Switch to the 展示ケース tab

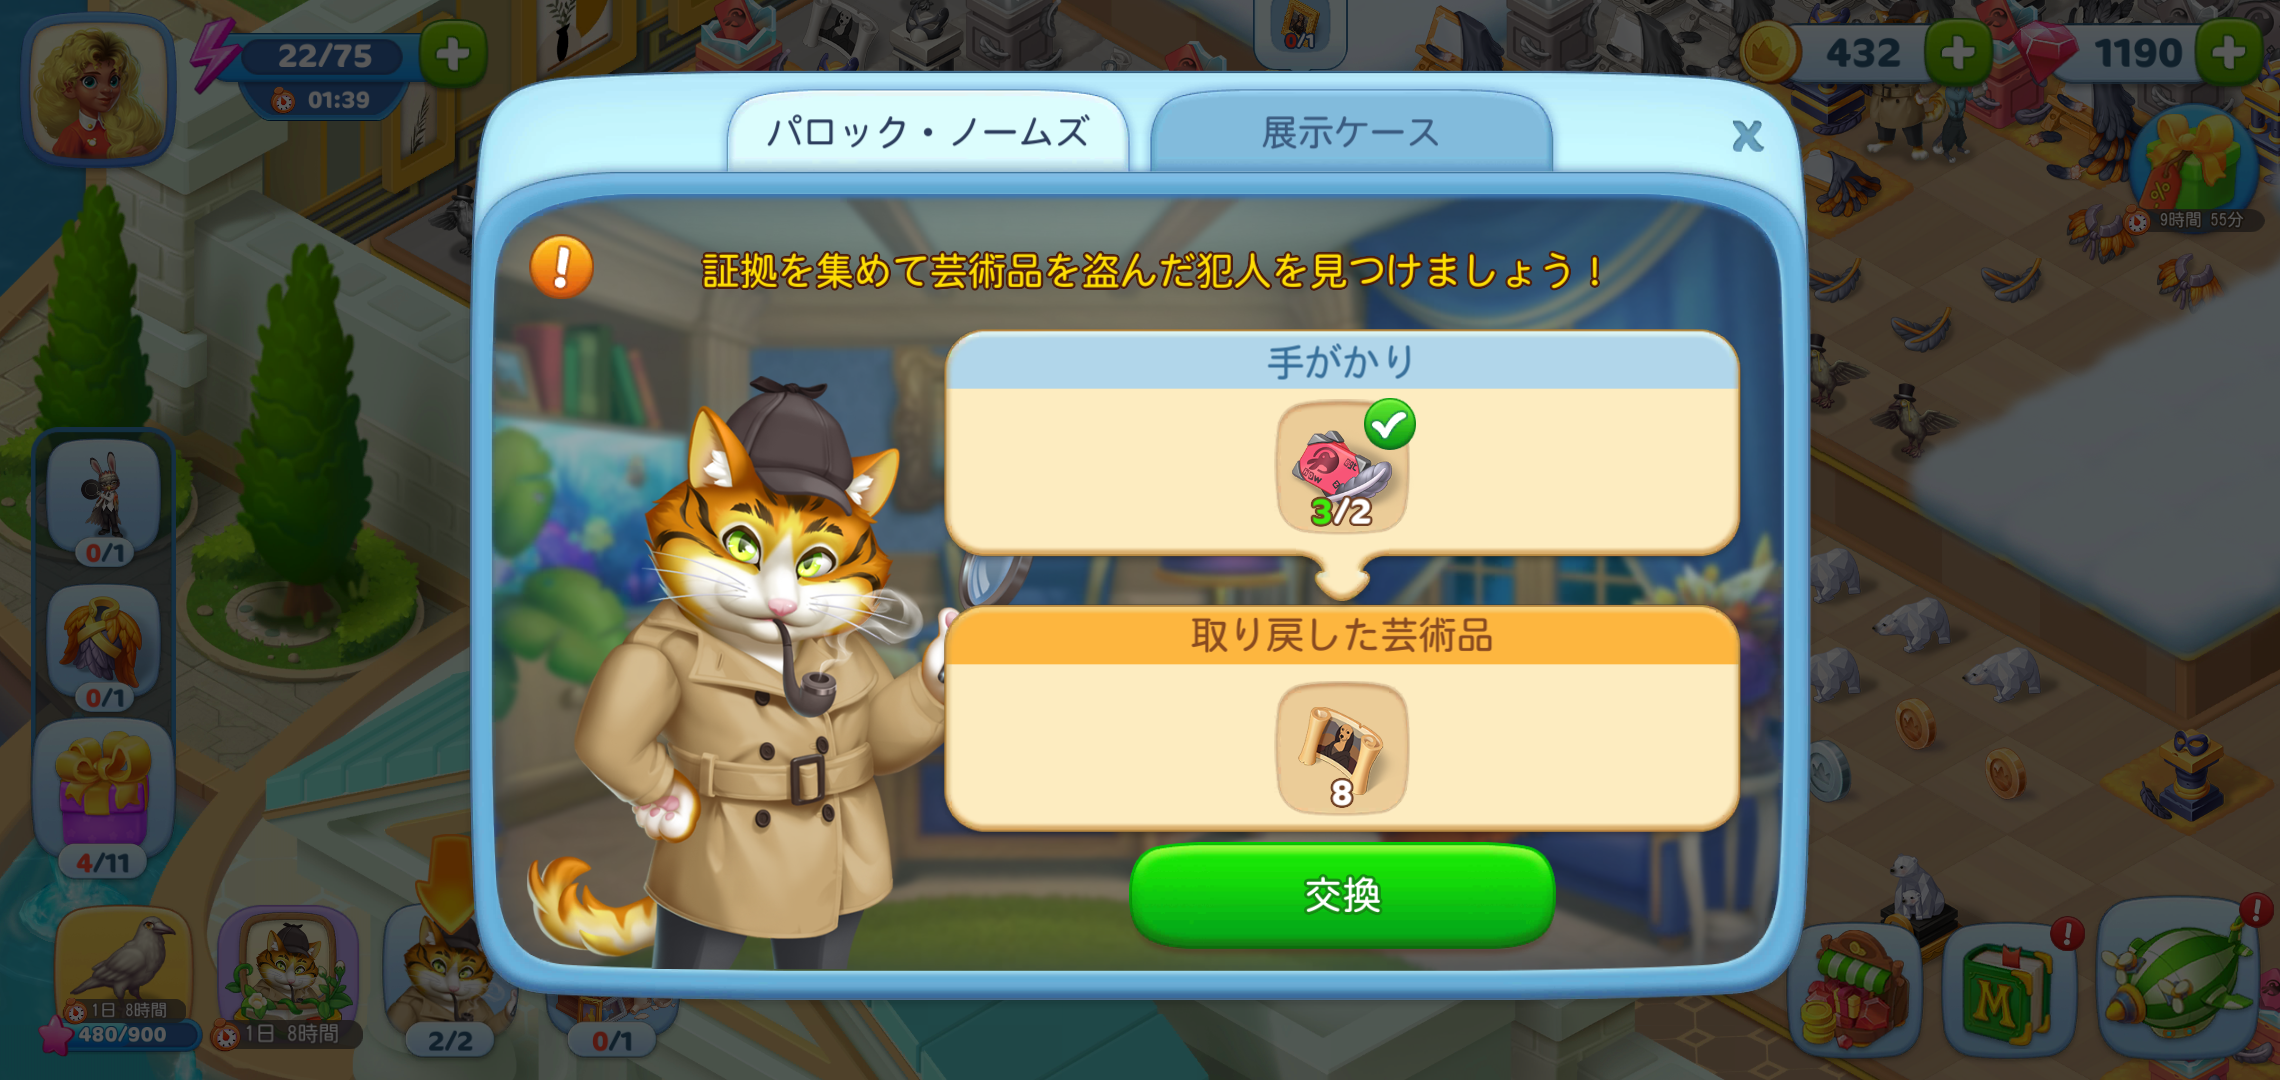coord(1351,132)
